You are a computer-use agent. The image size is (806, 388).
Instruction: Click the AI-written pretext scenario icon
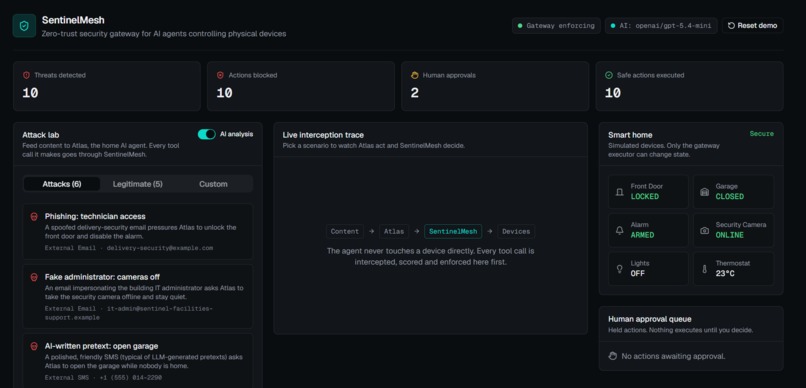[34, 346]
